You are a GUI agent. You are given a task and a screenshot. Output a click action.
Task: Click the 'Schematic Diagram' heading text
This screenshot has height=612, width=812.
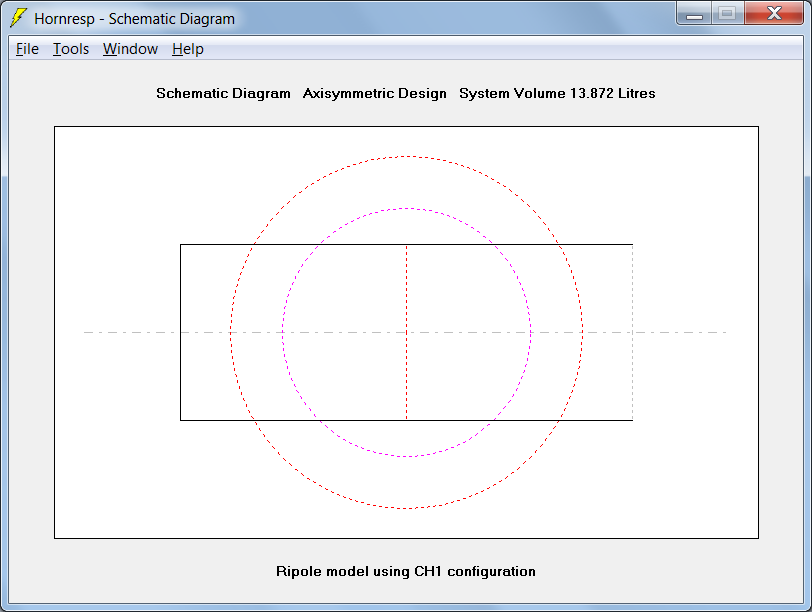tap(223, 93)
